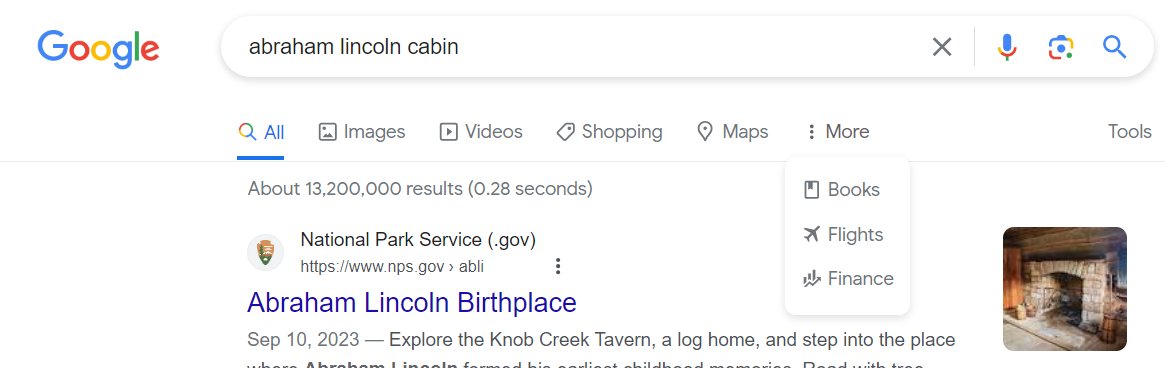
Task: Open Google Lens camera search icon
Action: click(x=1060, y=47)
